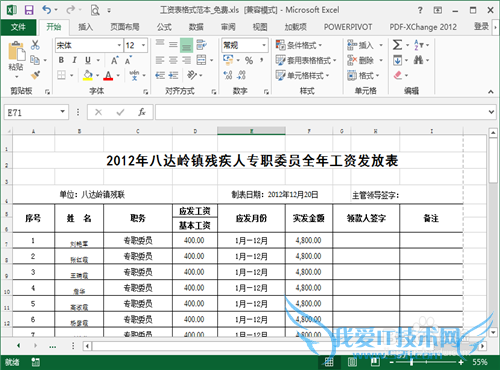Align text right

(187, 60)
